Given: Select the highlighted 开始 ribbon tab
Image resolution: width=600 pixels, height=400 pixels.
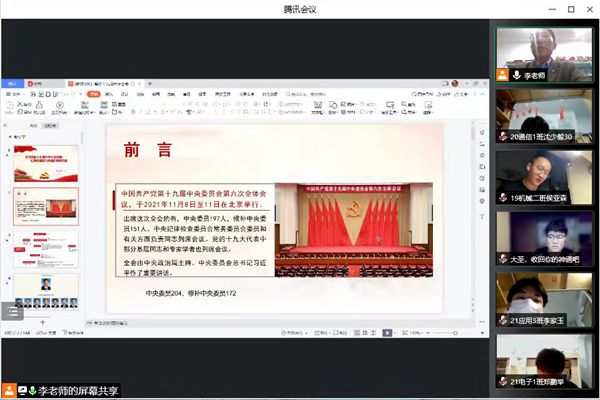Looking at the screenshot, I should pos(95,93).
